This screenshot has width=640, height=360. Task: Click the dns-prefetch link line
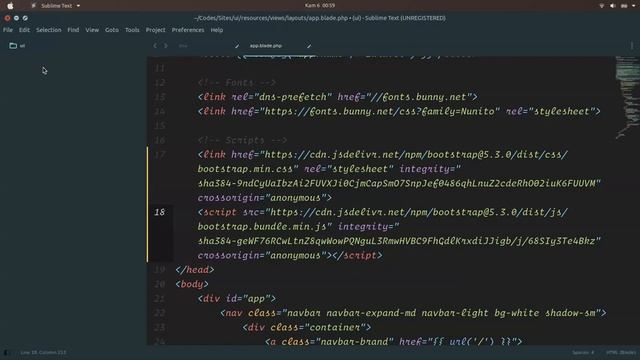click(338, 97)
